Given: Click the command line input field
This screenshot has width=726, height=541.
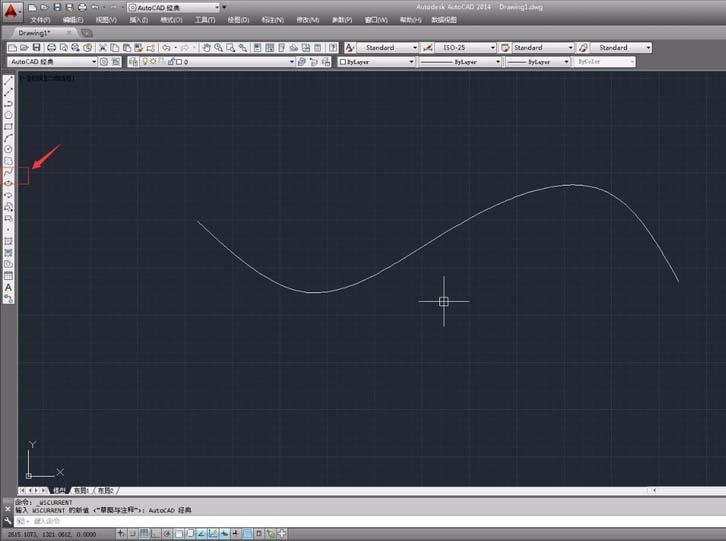Looking at the screenshot, I should point(370,521).
